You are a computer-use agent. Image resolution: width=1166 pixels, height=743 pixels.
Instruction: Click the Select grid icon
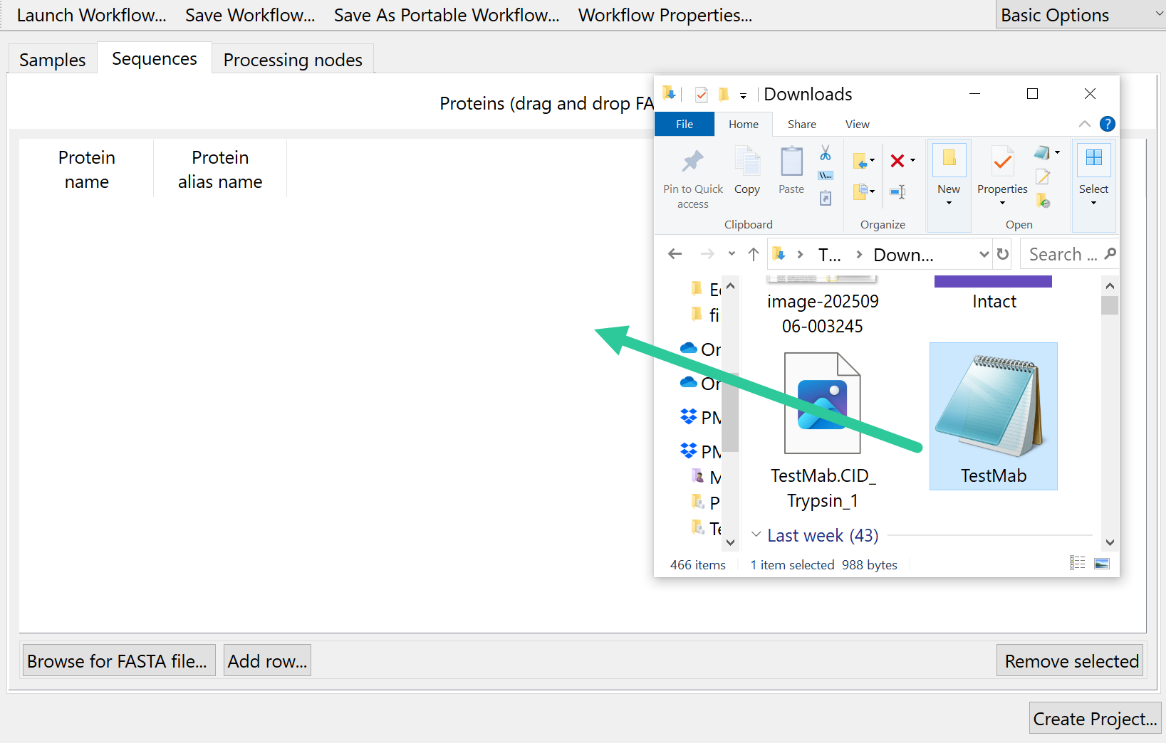(1094, 158)
